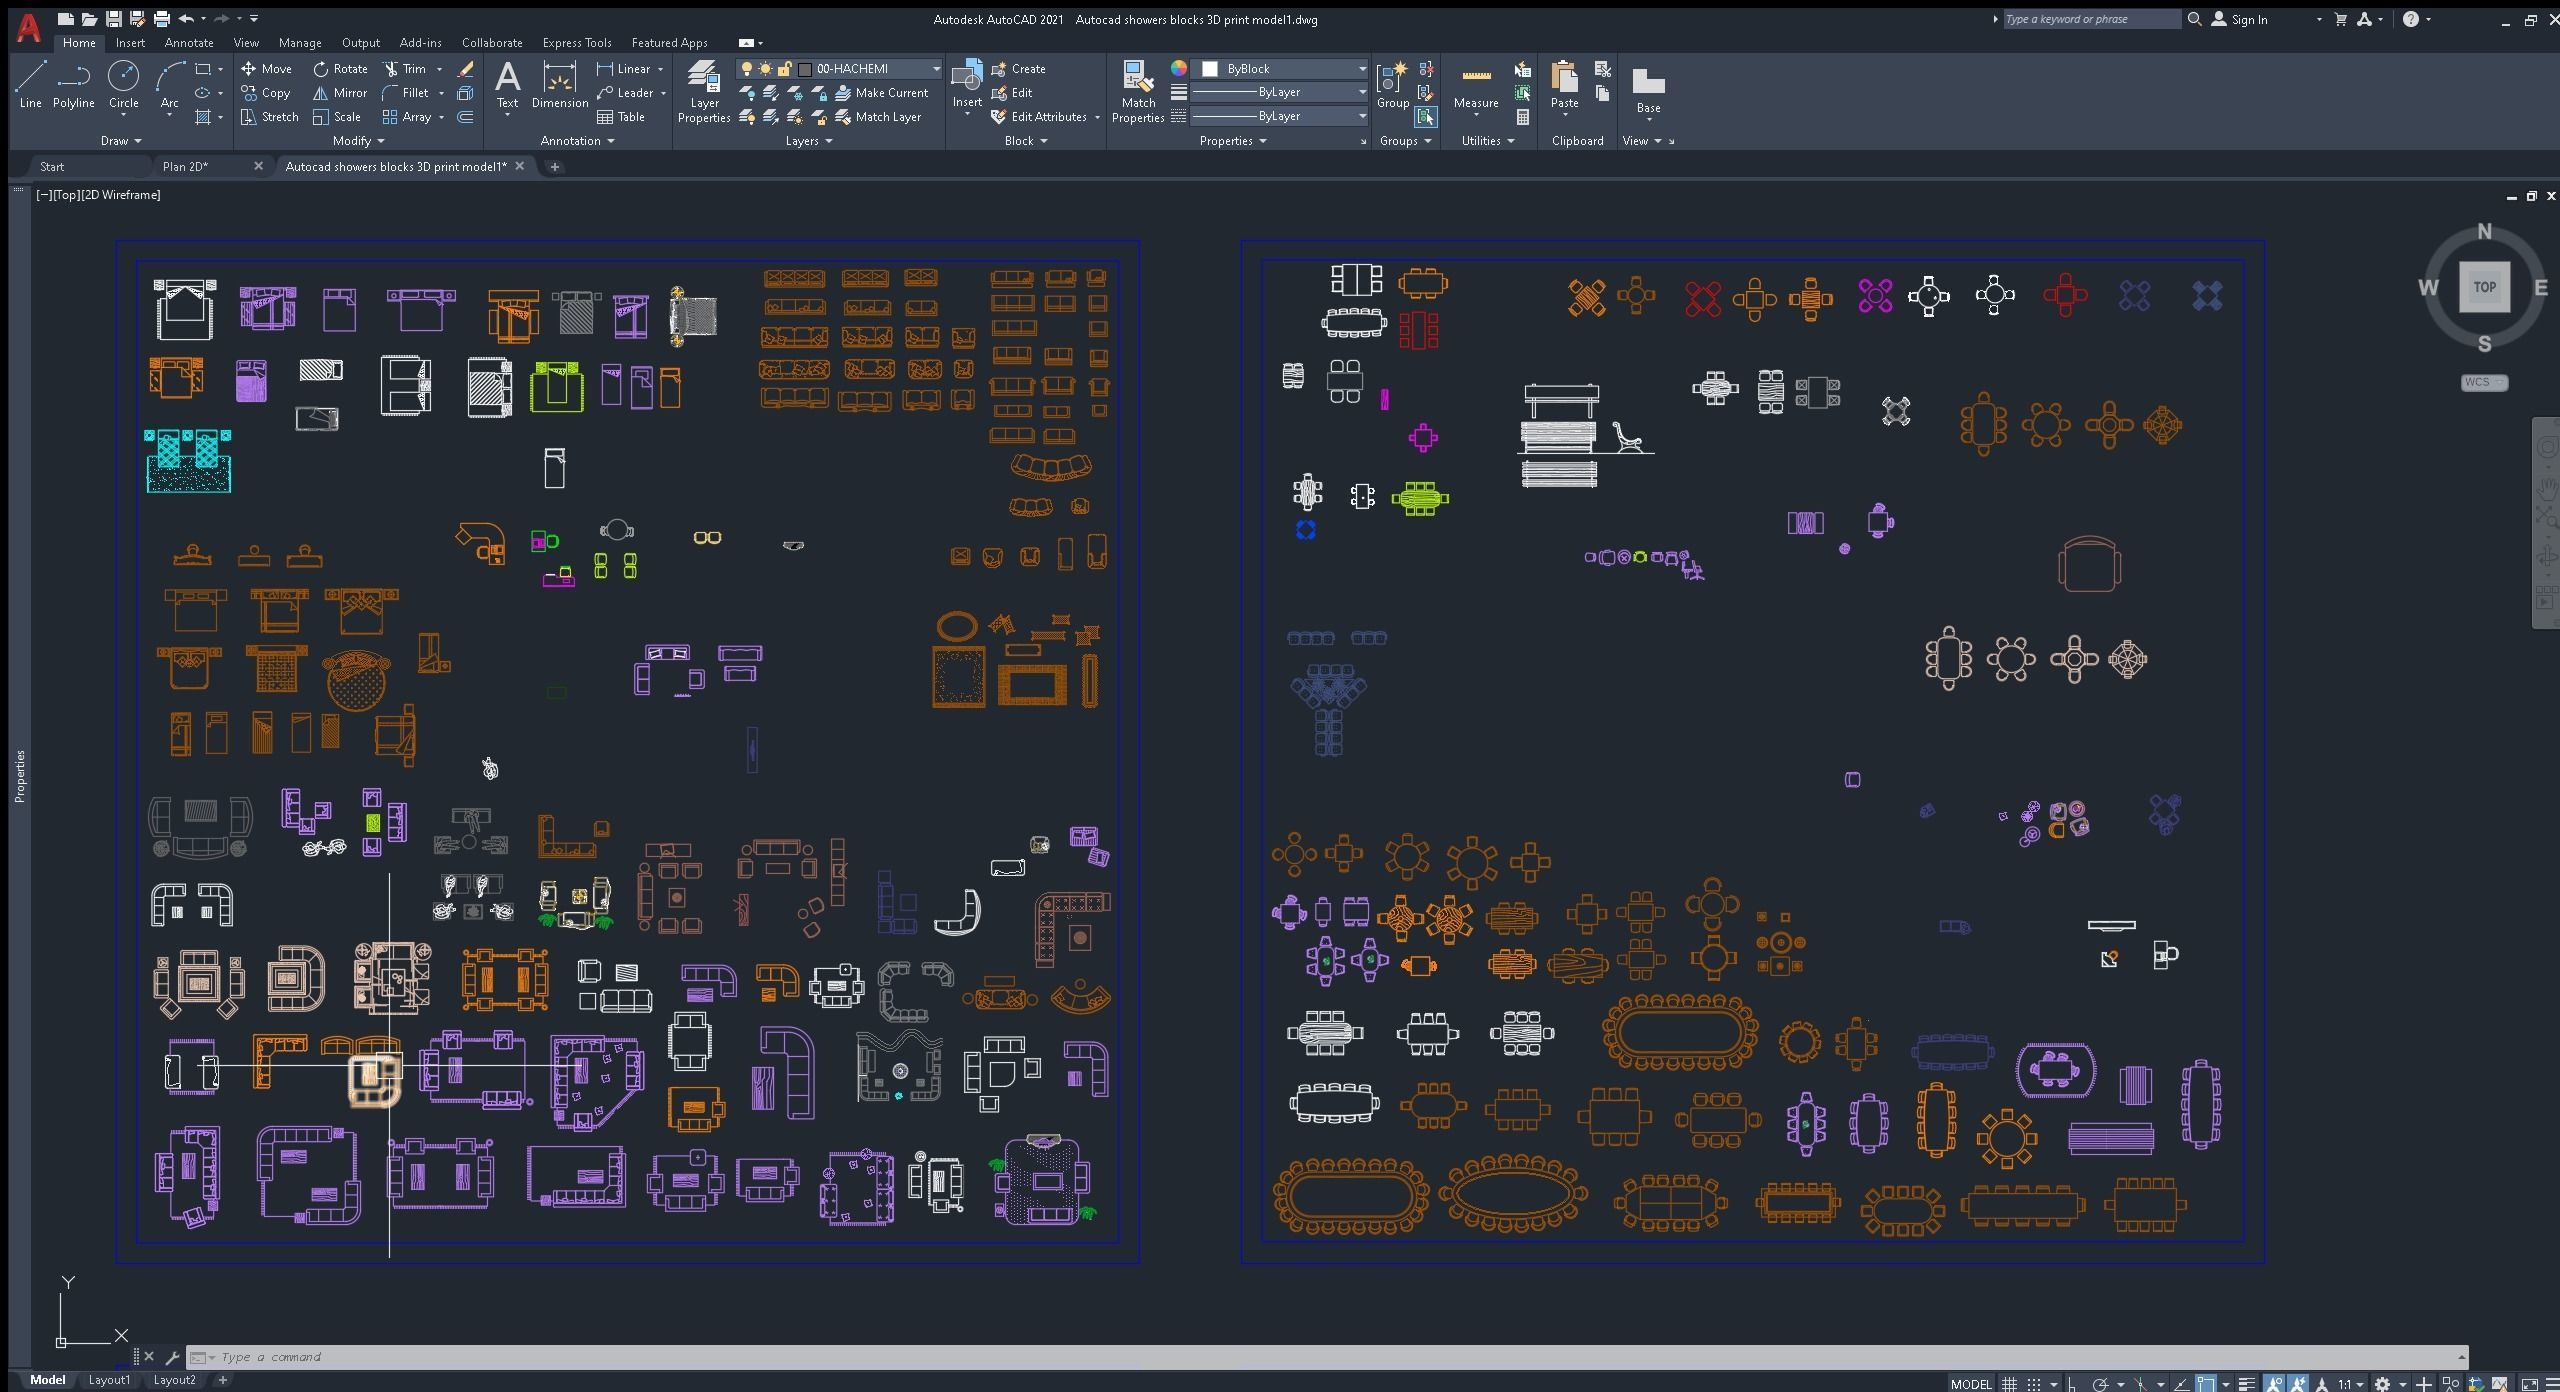Click Match Layer button

(878, 117)
